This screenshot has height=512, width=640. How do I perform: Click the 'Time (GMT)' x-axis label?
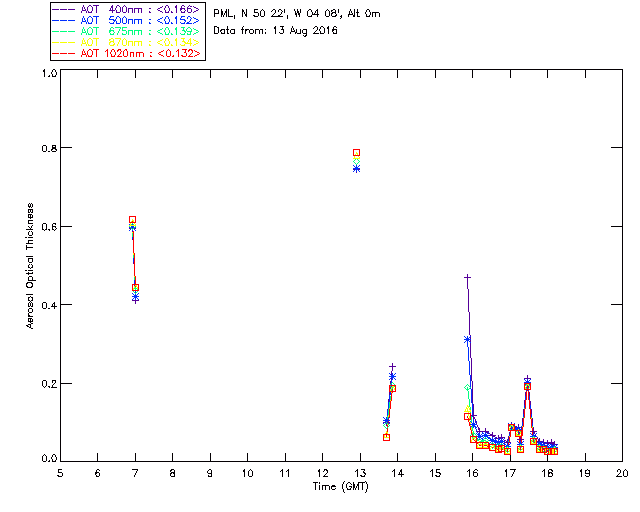pyautogui.click(x=340, y=487)
